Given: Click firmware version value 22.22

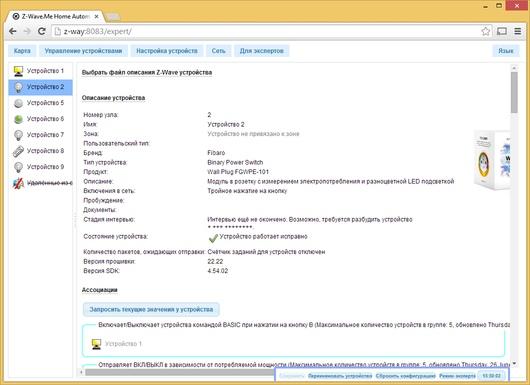Looking at the screenshot, I should click(x=215, y=261).
